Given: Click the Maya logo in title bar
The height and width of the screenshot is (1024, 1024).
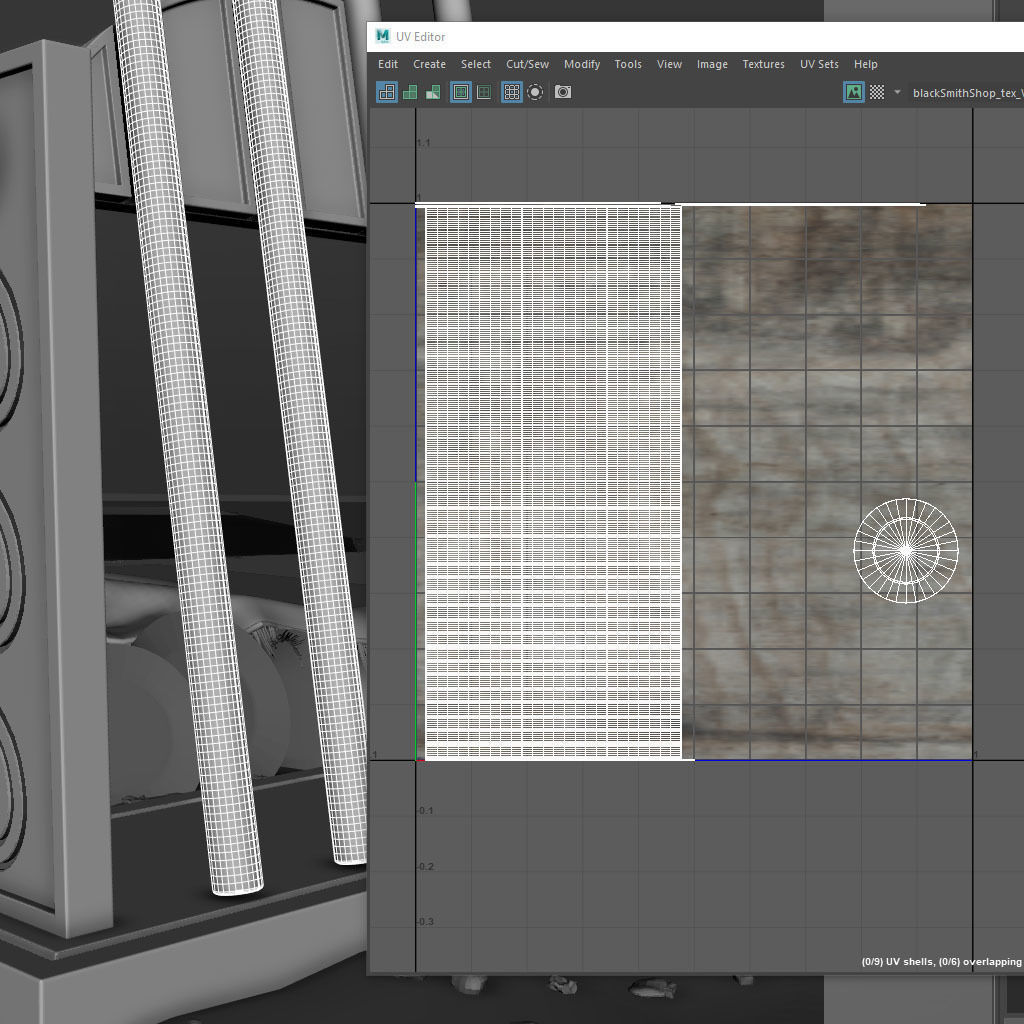Looking at the screenshot, I should click(x=383, y=36).
